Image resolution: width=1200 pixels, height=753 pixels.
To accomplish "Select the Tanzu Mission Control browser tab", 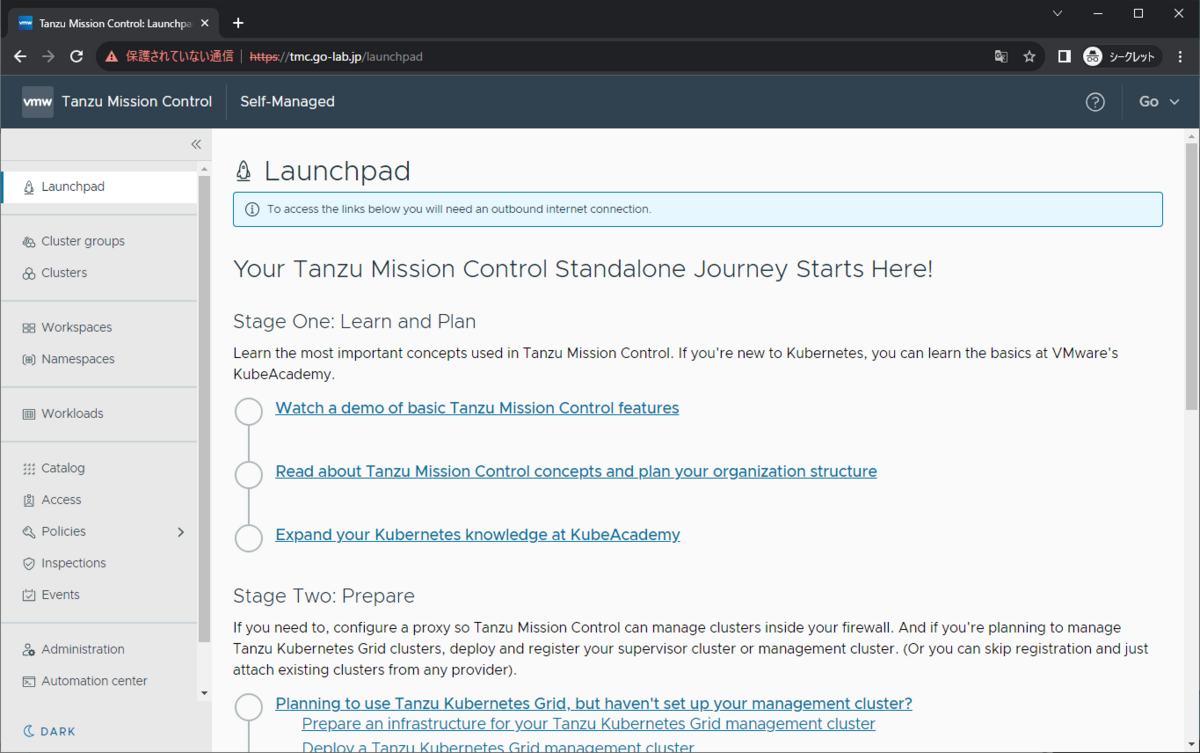I will pyautogui.click(x=115, y=23).
